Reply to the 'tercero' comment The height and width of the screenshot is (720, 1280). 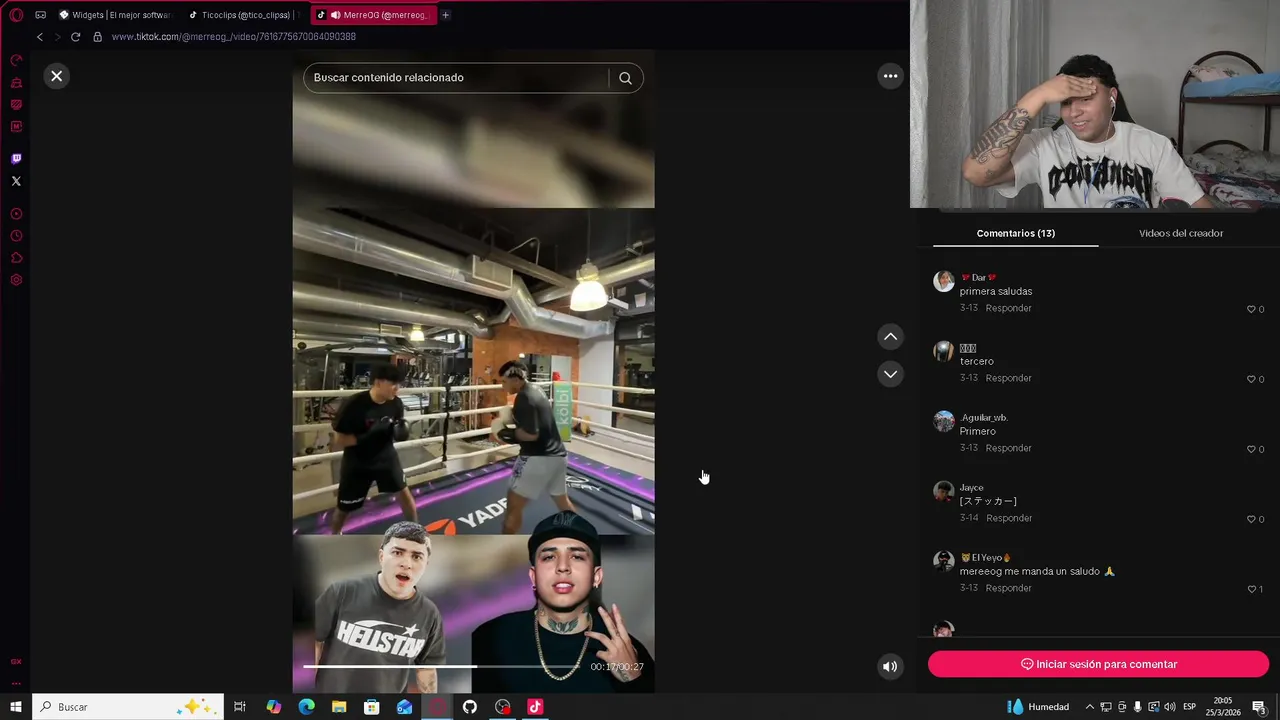[1008, 378]
